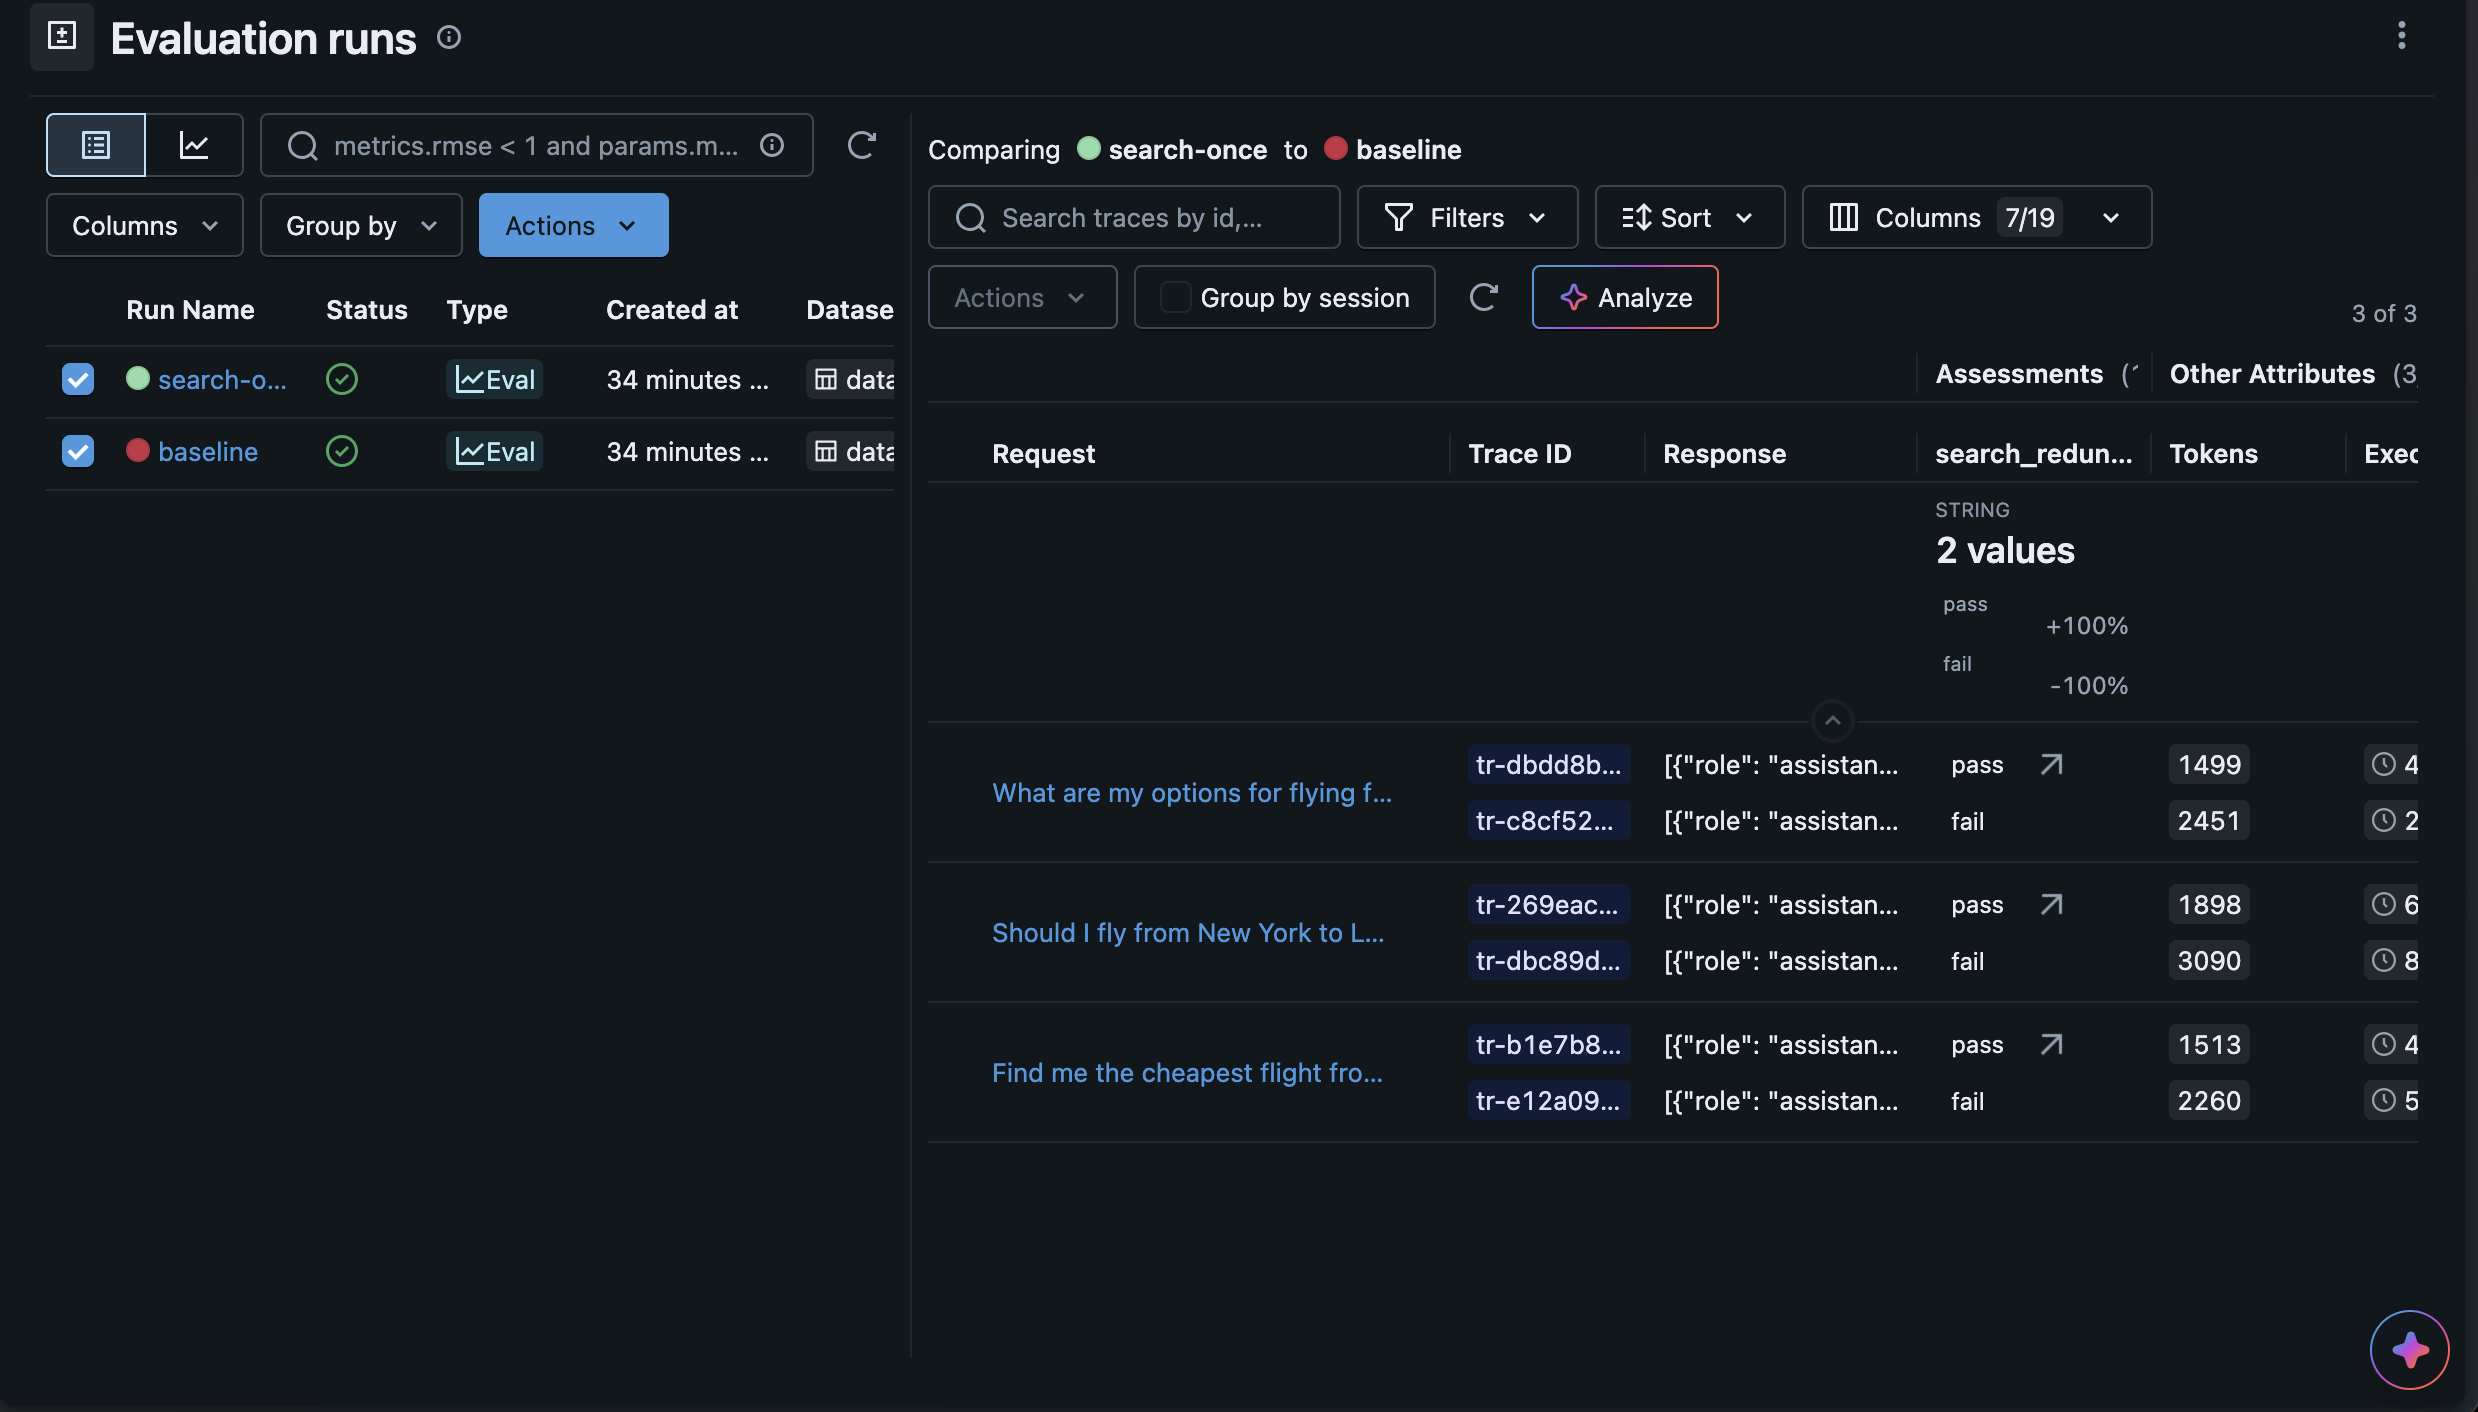Open the Group by dropdown

(361, 225)
